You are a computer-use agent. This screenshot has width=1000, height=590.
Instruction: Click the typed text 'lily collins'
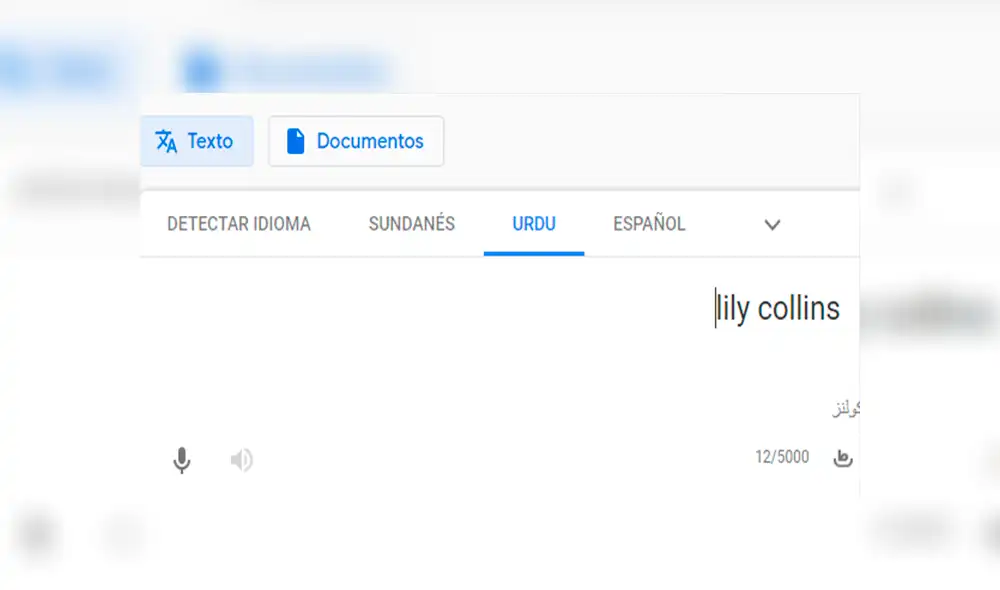click(779, 308)
